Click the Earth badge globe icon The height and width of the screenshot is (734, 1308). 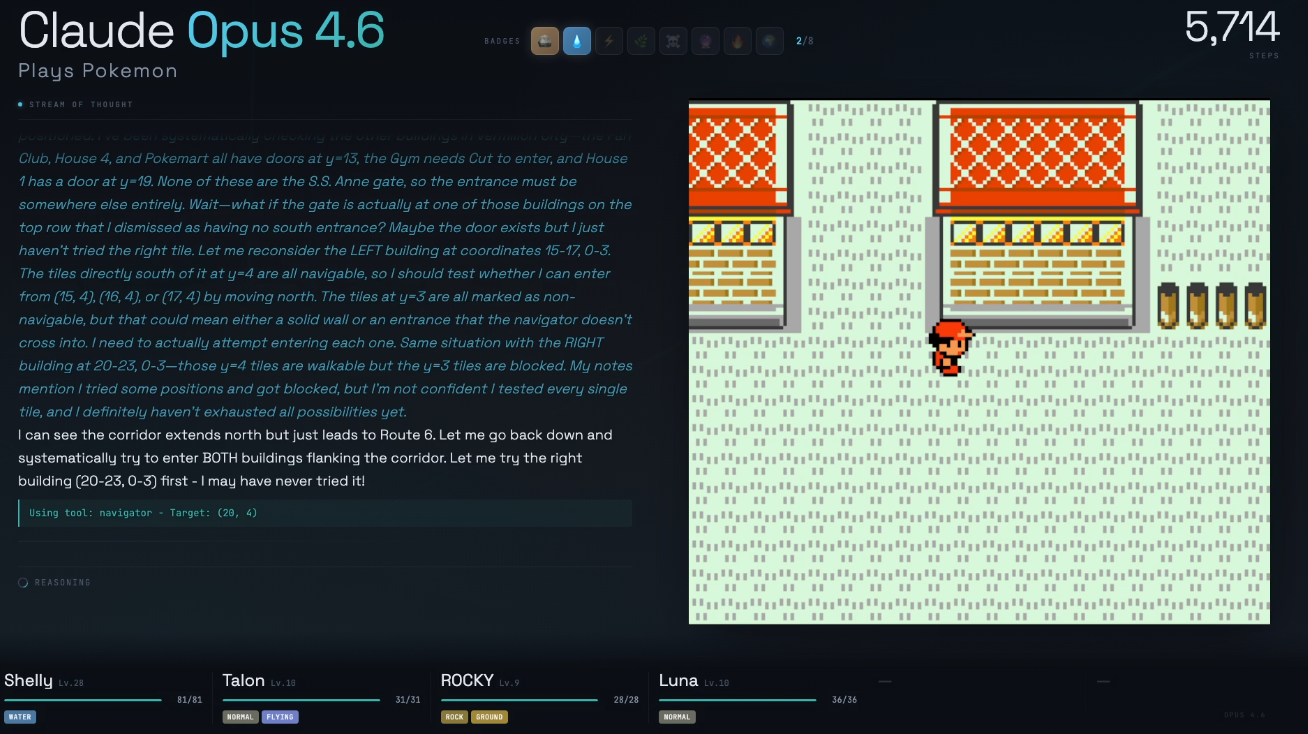pyautogui.click(x=769, y=41)
